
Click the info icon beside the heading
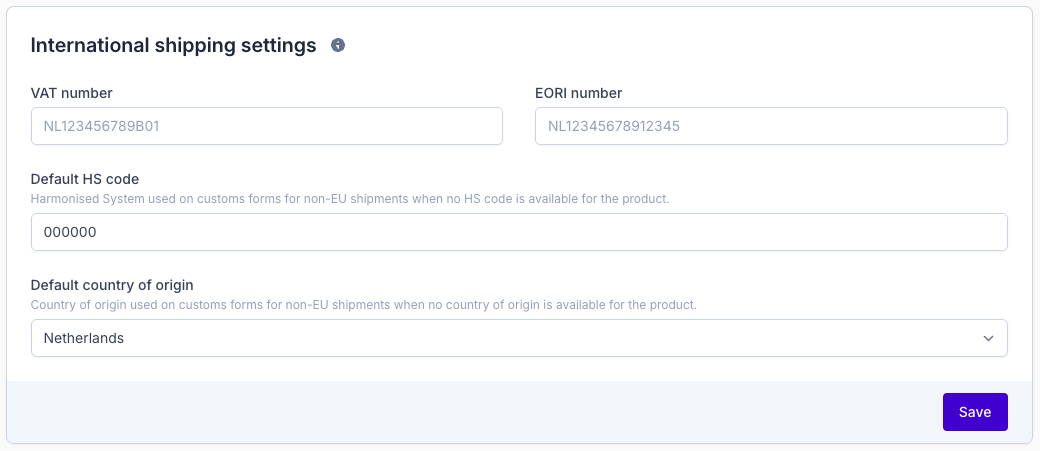(338, 45)
